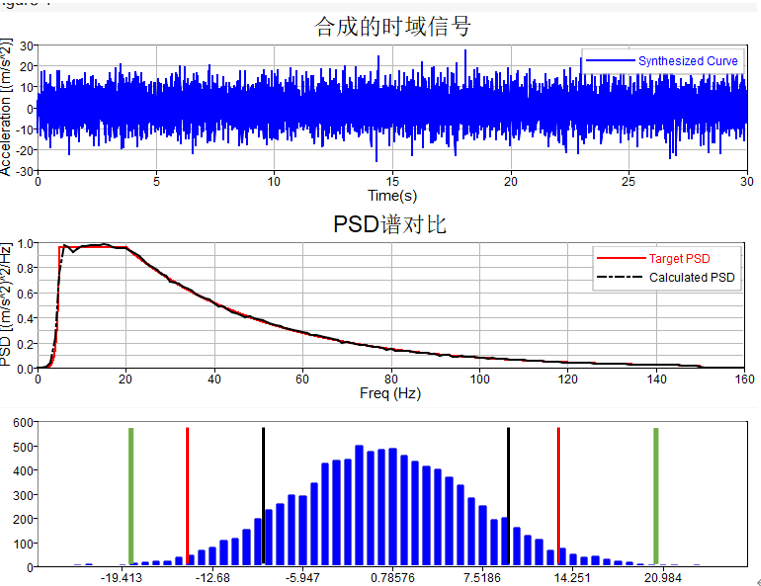Click the 20.984 tick label on histogram
This screenshot has height=586, width=761.
664,577
